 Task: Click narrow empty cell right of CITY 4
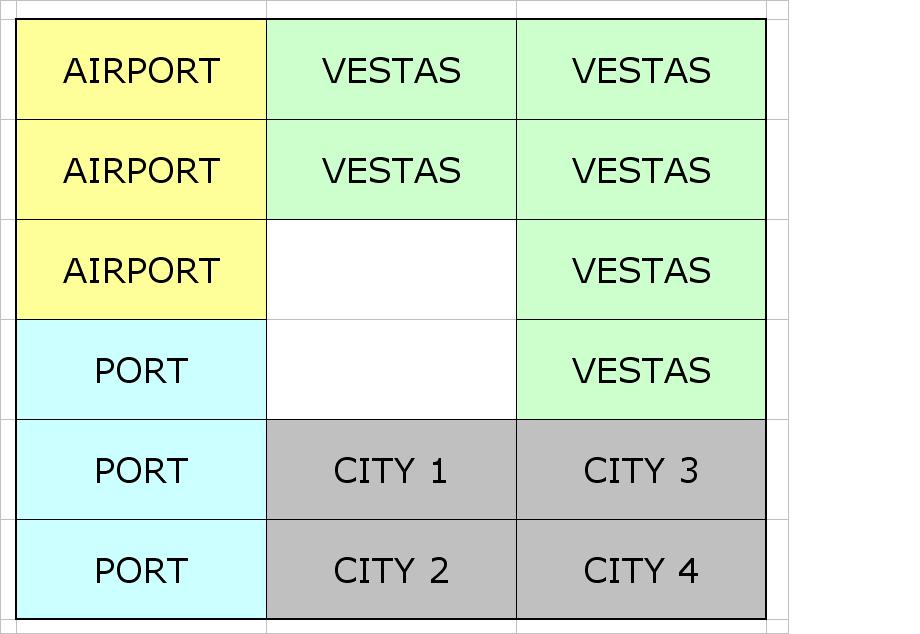click(x=777, y=570)
